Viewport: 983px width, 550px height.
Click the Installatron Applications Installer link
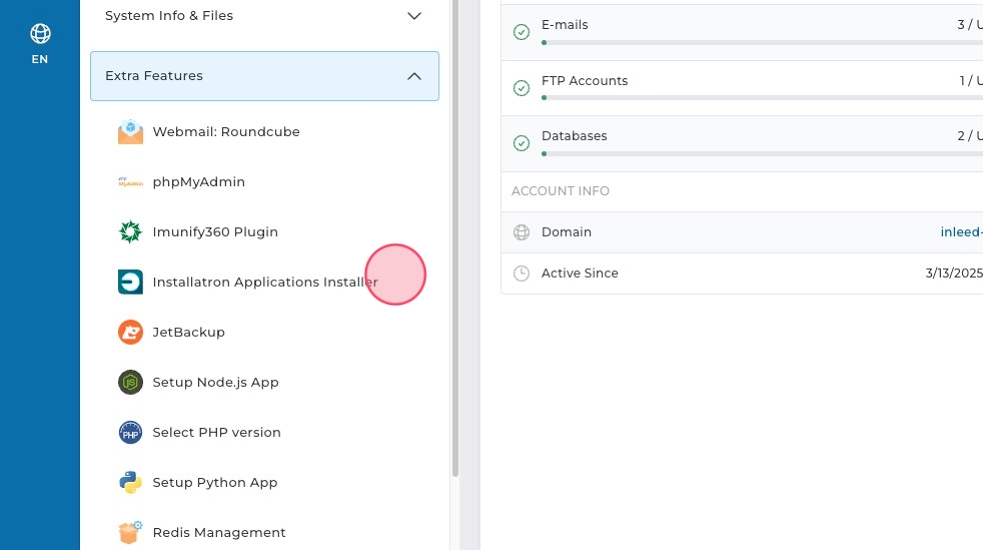(264, 282)
